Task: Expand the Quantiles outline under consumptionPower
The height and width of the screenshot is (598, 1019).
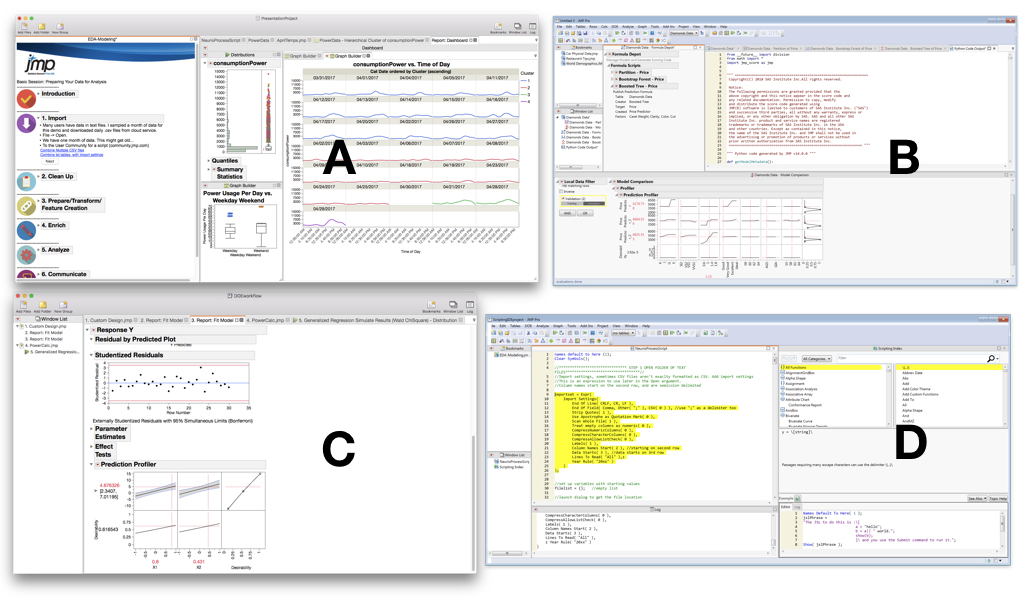Action: (x=208, y=160)
